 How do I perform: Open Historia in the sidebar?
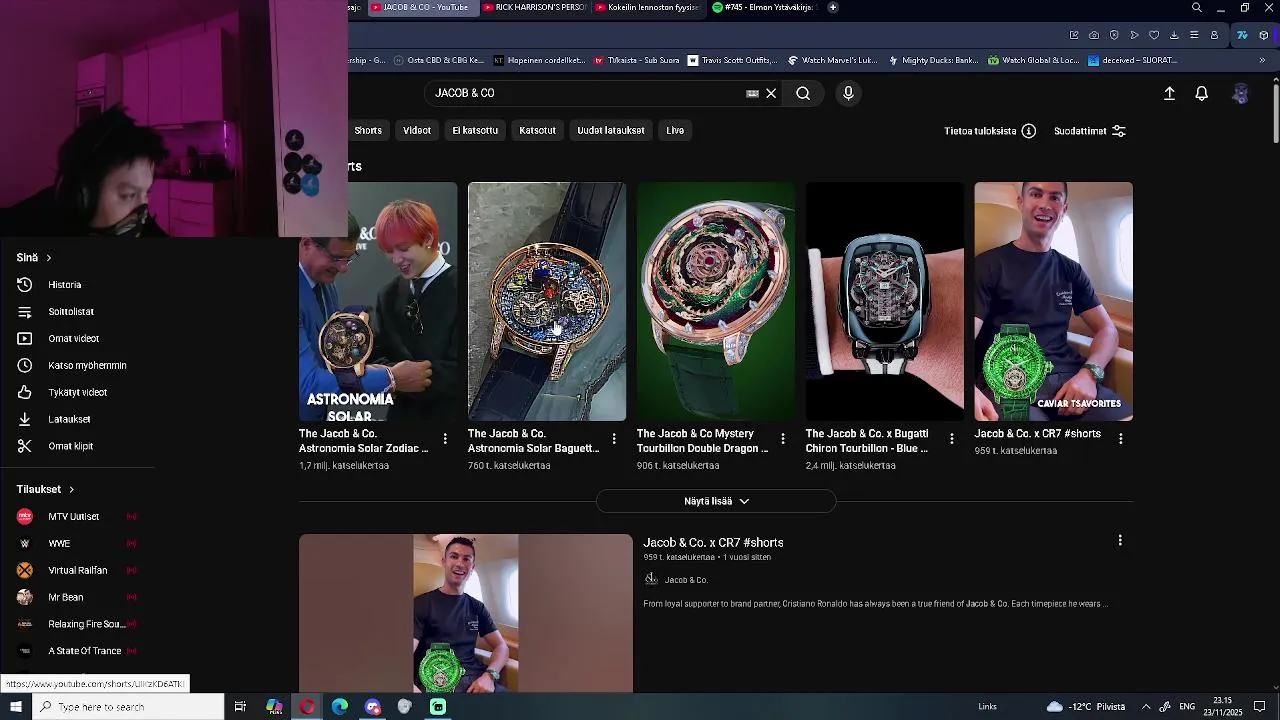[65, 285]
